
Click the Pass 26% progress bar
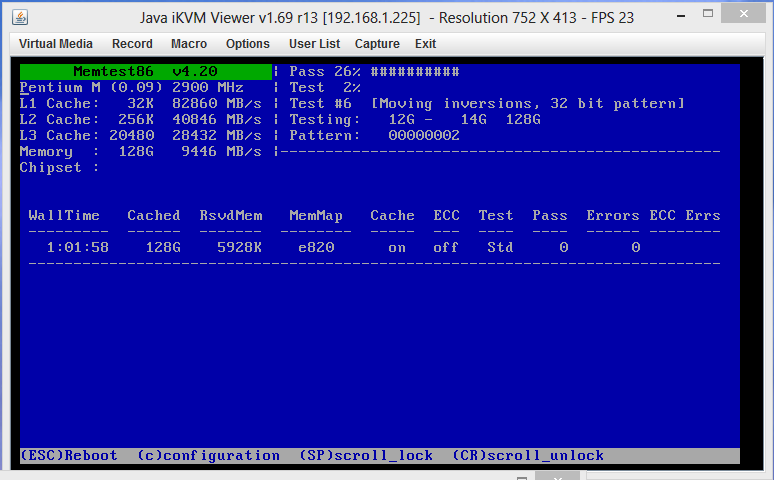374,72
